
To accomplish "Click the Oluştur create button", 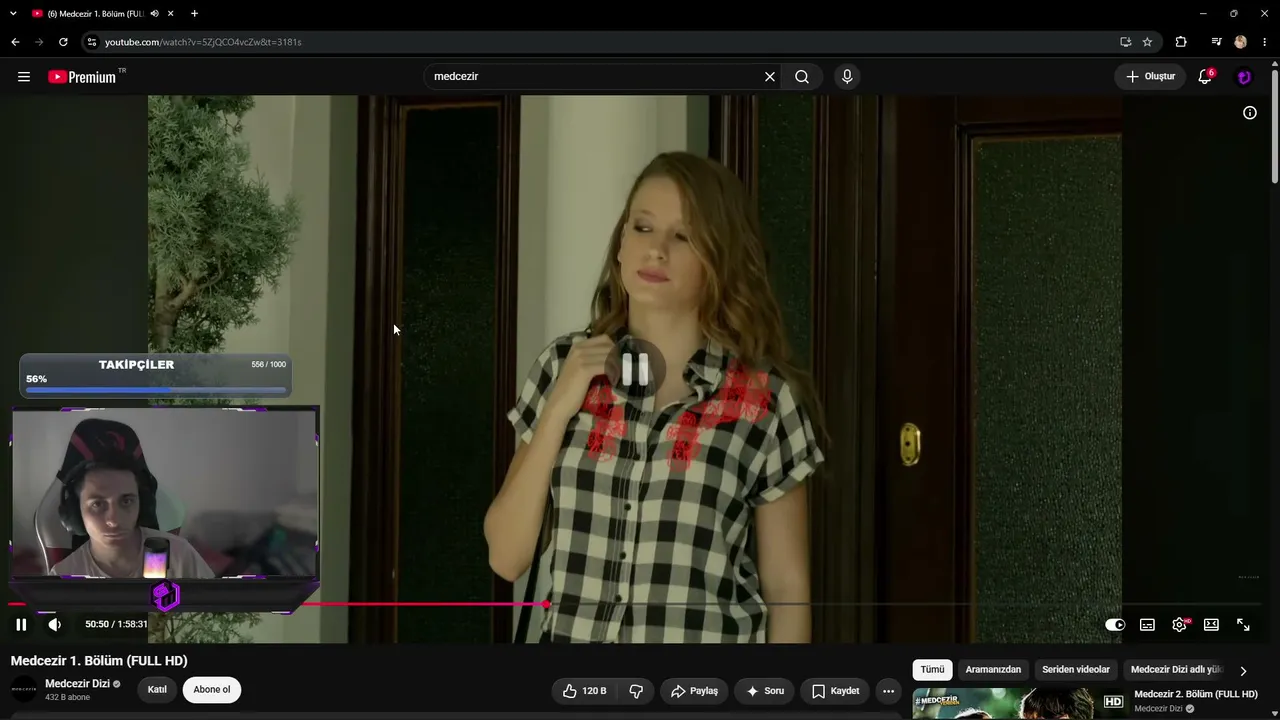I will [x=1151, y=77].
